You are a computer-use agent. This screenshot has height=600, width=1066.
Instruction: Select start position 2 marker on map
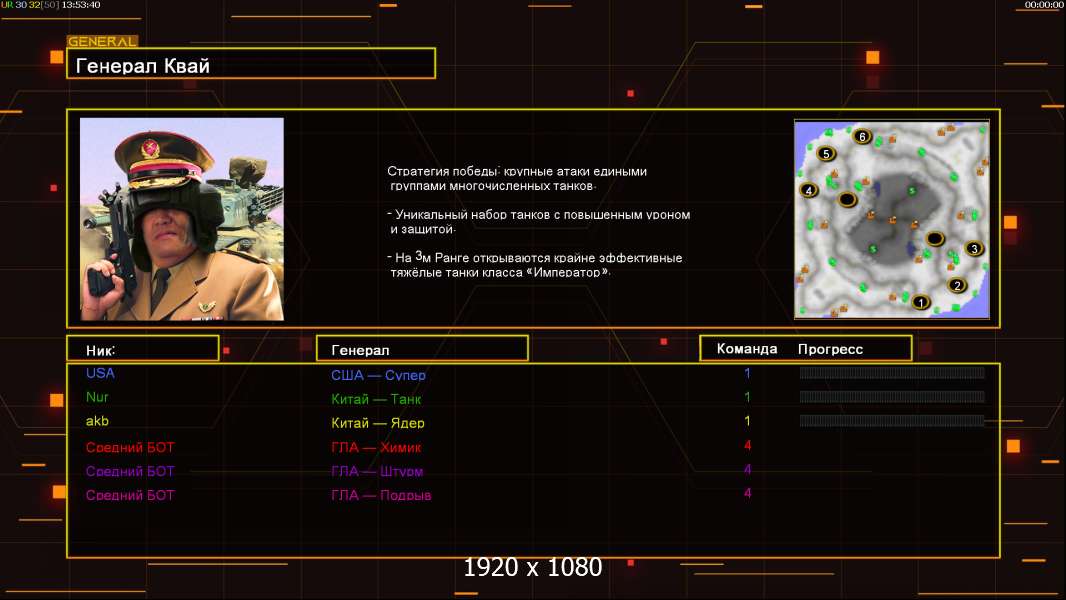coord(956,285)
